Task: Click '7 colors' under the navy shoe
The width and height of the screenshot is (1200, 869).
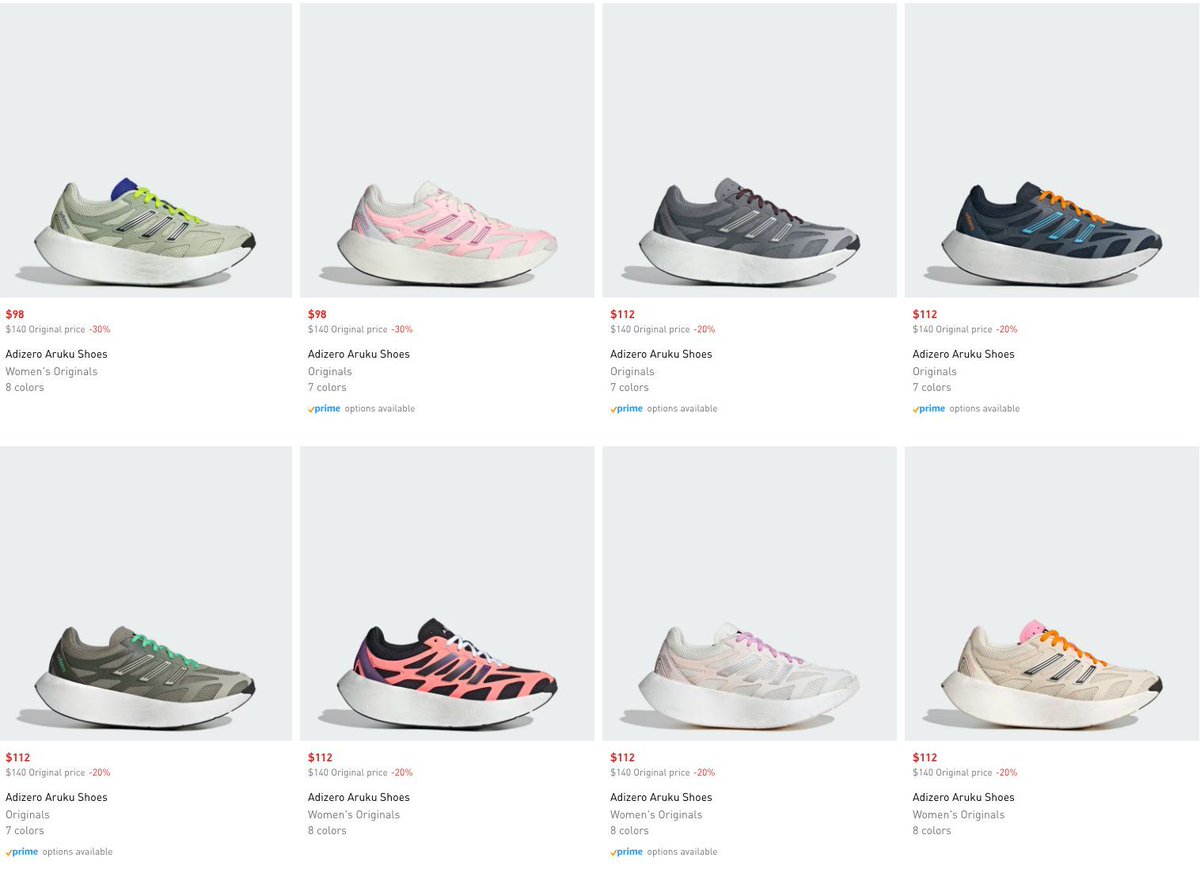Action: click(932, 387)
